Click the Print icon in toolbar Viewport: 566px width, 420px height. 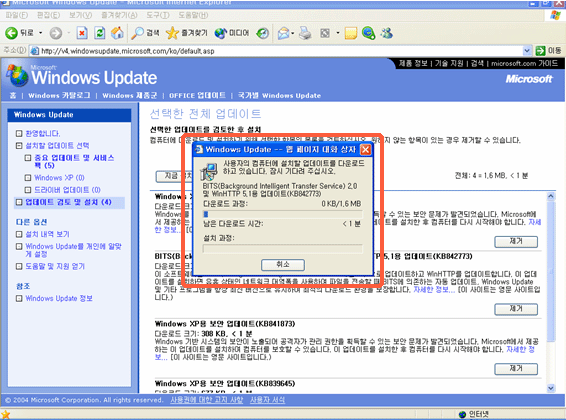pos(305,33)
